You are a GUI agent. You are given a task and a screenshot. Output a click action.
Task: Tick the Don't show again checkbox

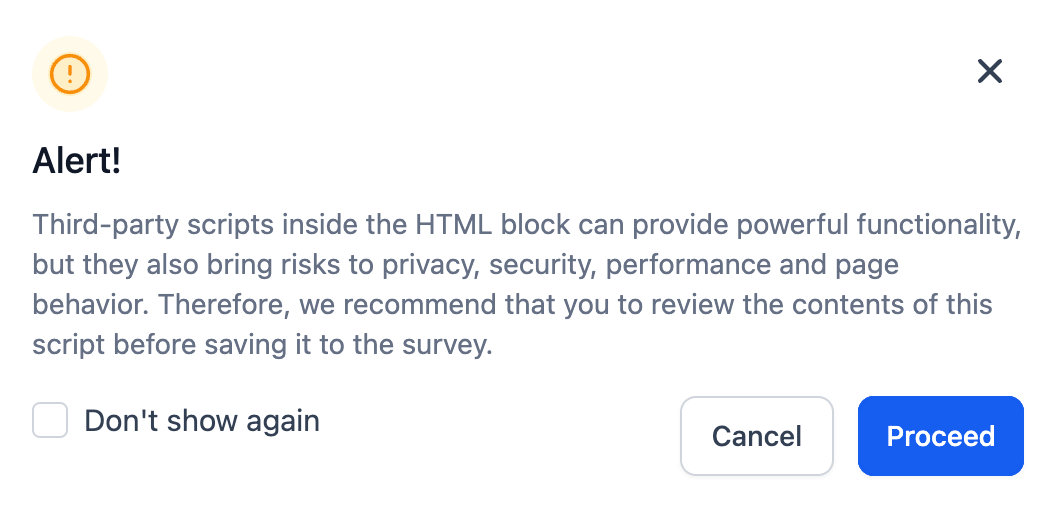50,421
